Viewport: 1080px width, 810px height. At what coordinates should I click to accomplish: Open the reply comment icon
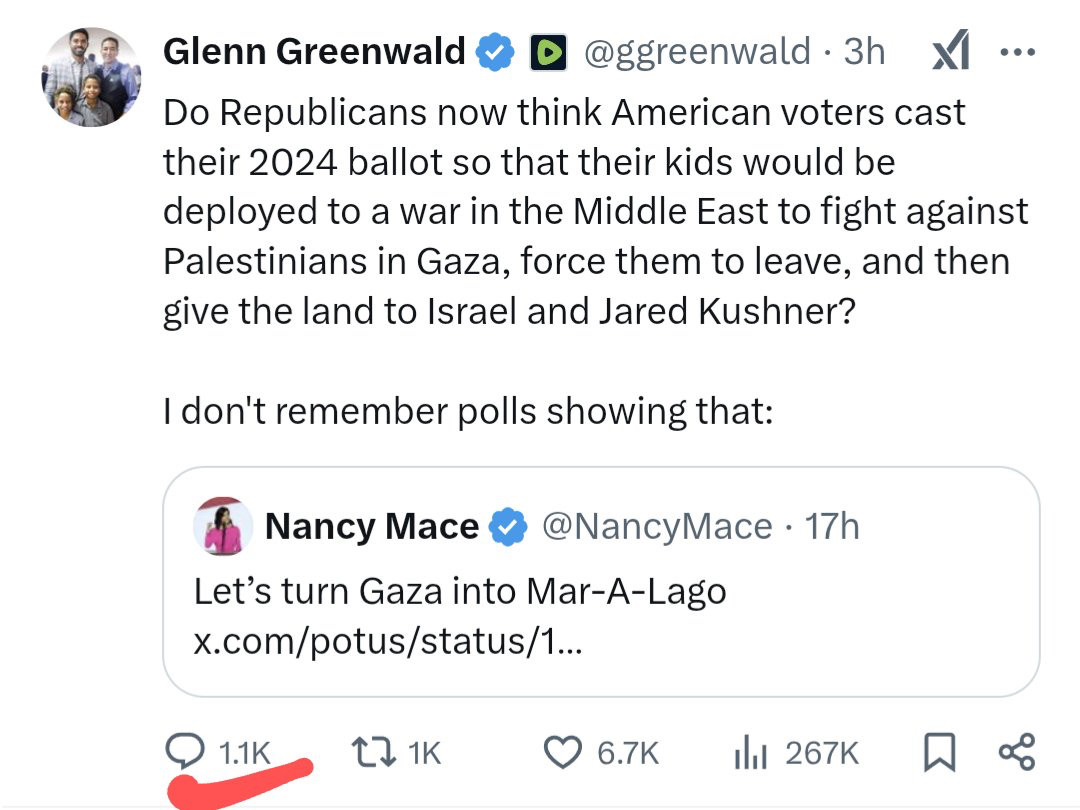[185, 751]
